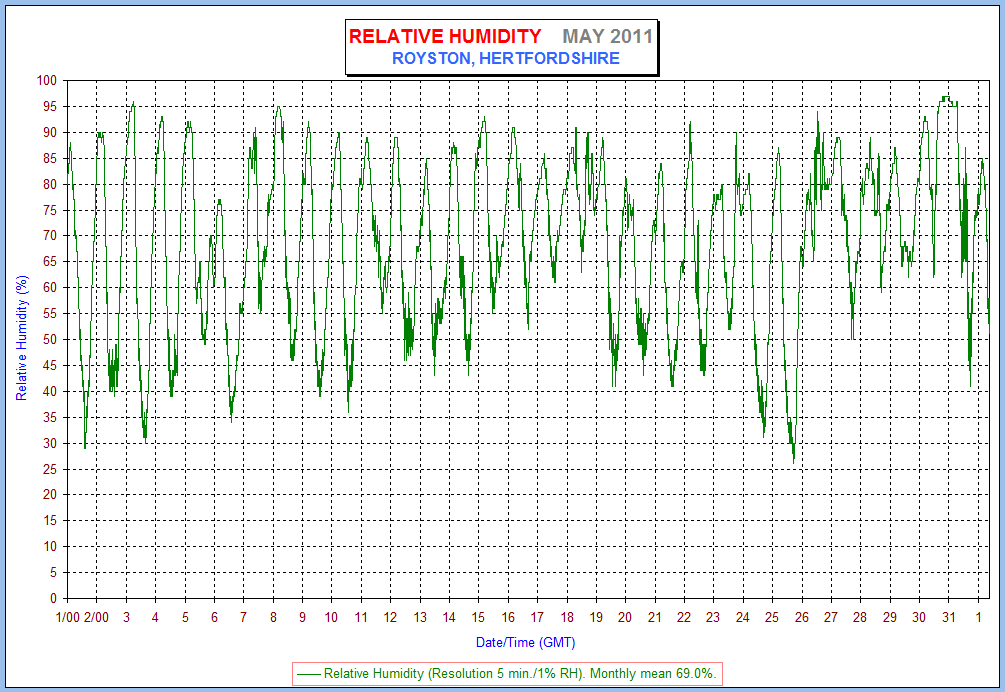The image size is (1005, 692).
Task: Click the green legend line sample
Action: [308, 674]
